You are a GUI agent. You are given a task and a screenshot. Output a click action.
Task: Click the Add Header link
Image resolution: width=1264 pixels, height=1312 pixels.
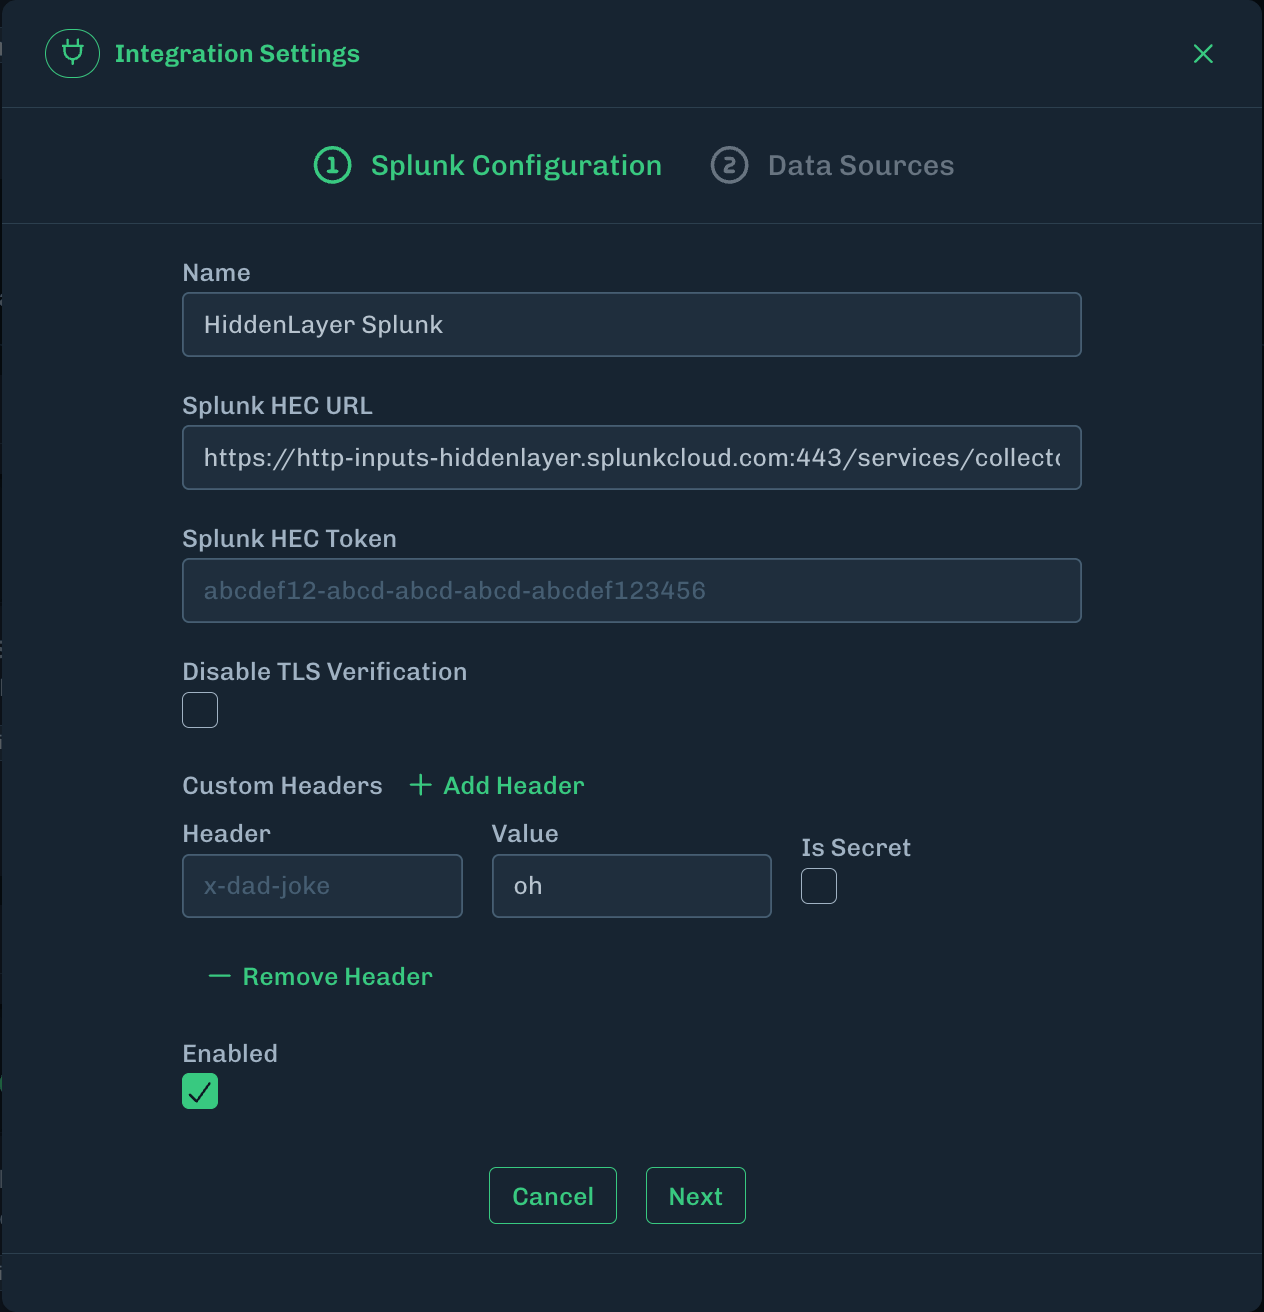coord(497,785)
